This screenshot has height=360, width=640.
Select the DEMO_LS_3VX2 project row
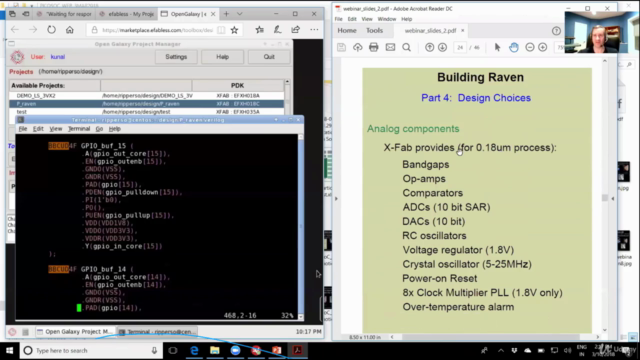click(147, 96)
